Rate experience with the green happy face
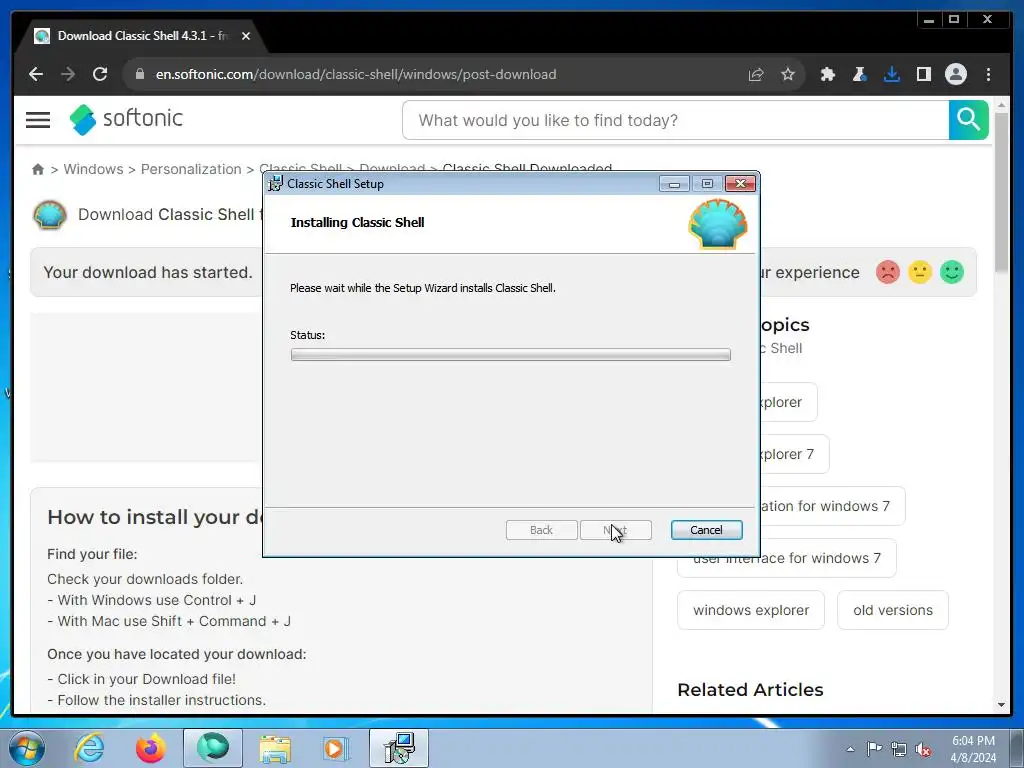Screen dimensions: 1024x768 952,272
